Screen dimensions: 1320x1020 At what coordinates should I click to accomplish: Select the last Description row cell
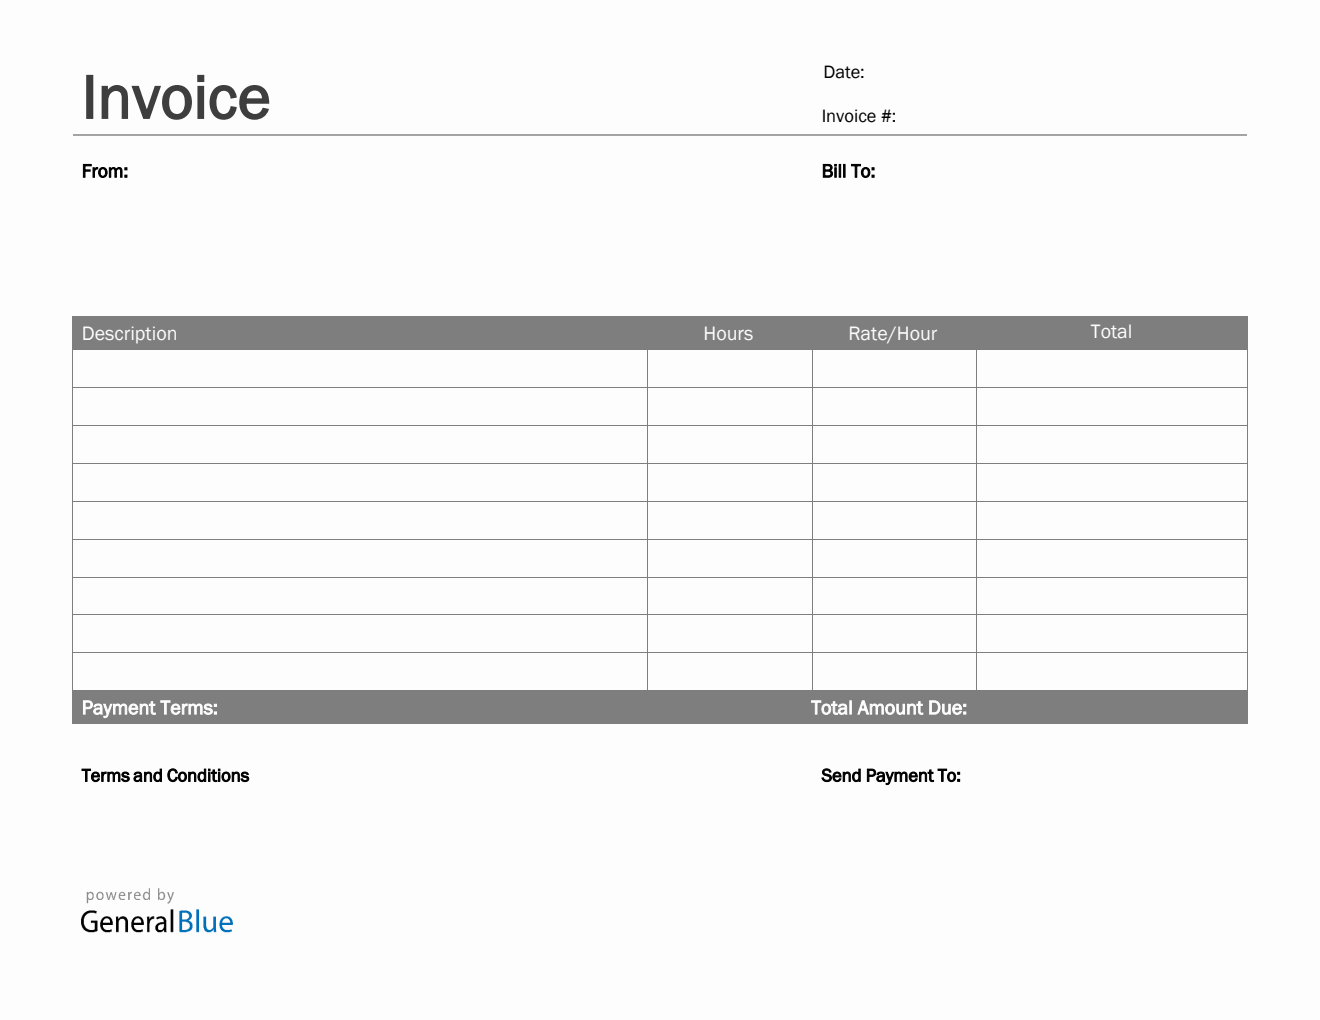[x=360, y=671]
